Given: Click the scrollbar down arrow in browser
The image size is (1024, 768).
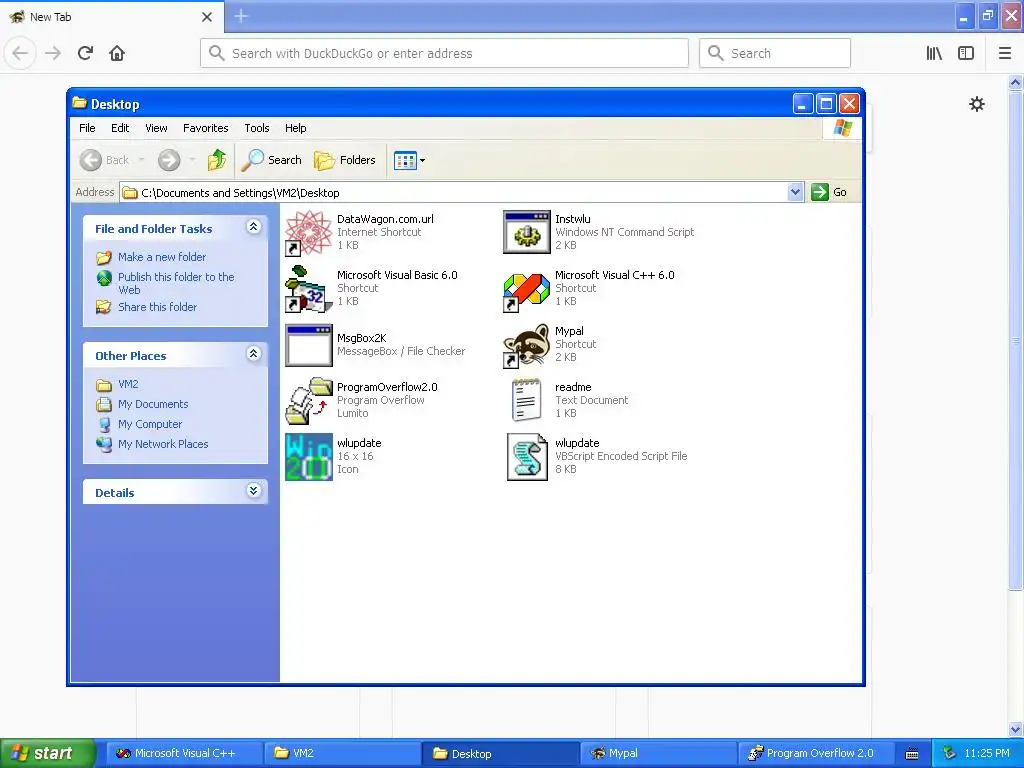Looking at the screenshot, I should (x=1015, y=729).
